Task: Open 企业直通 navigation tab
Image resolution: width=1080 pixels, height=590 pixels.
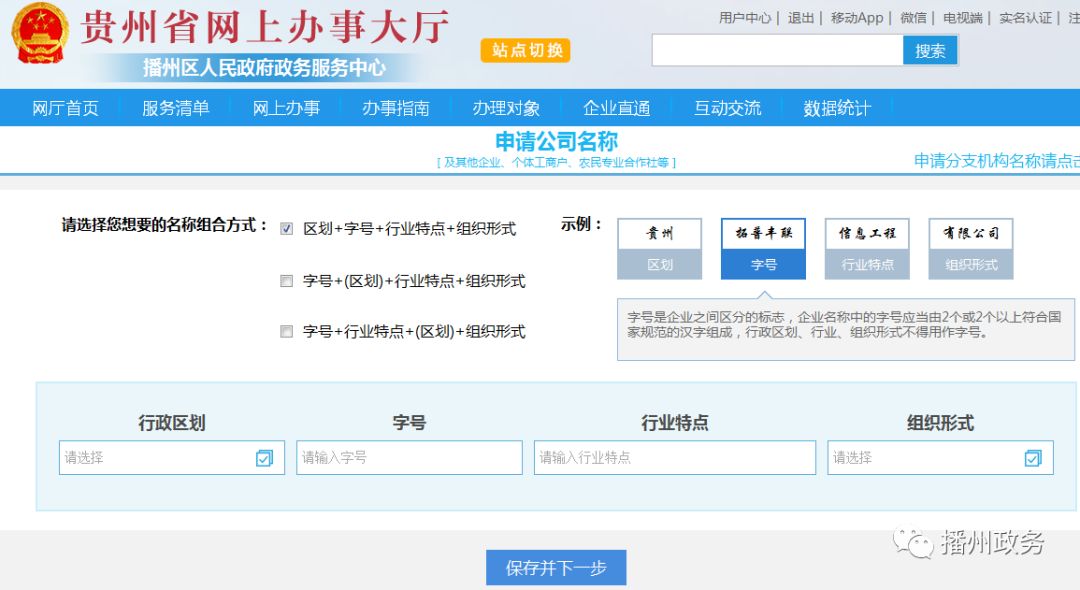Action: pyautogui.click(x=617, y=108)
